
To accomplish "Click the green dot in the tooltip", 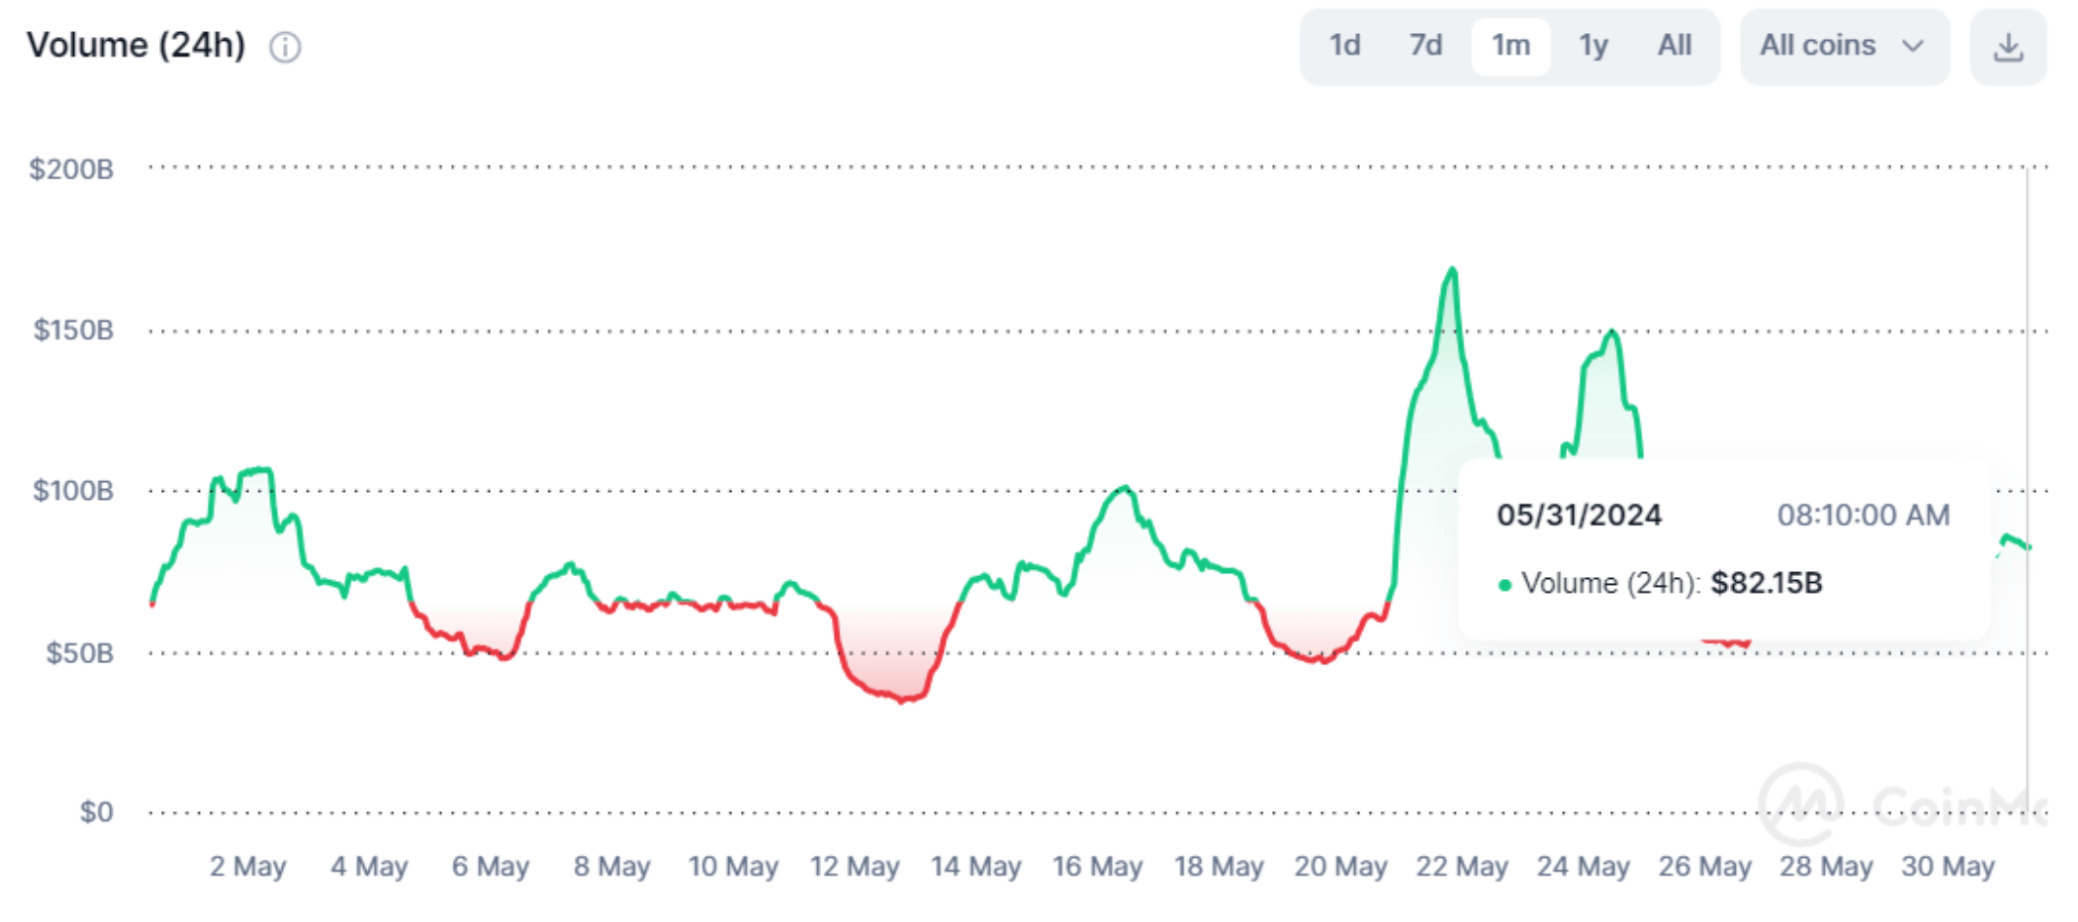I will [1504, 585].
